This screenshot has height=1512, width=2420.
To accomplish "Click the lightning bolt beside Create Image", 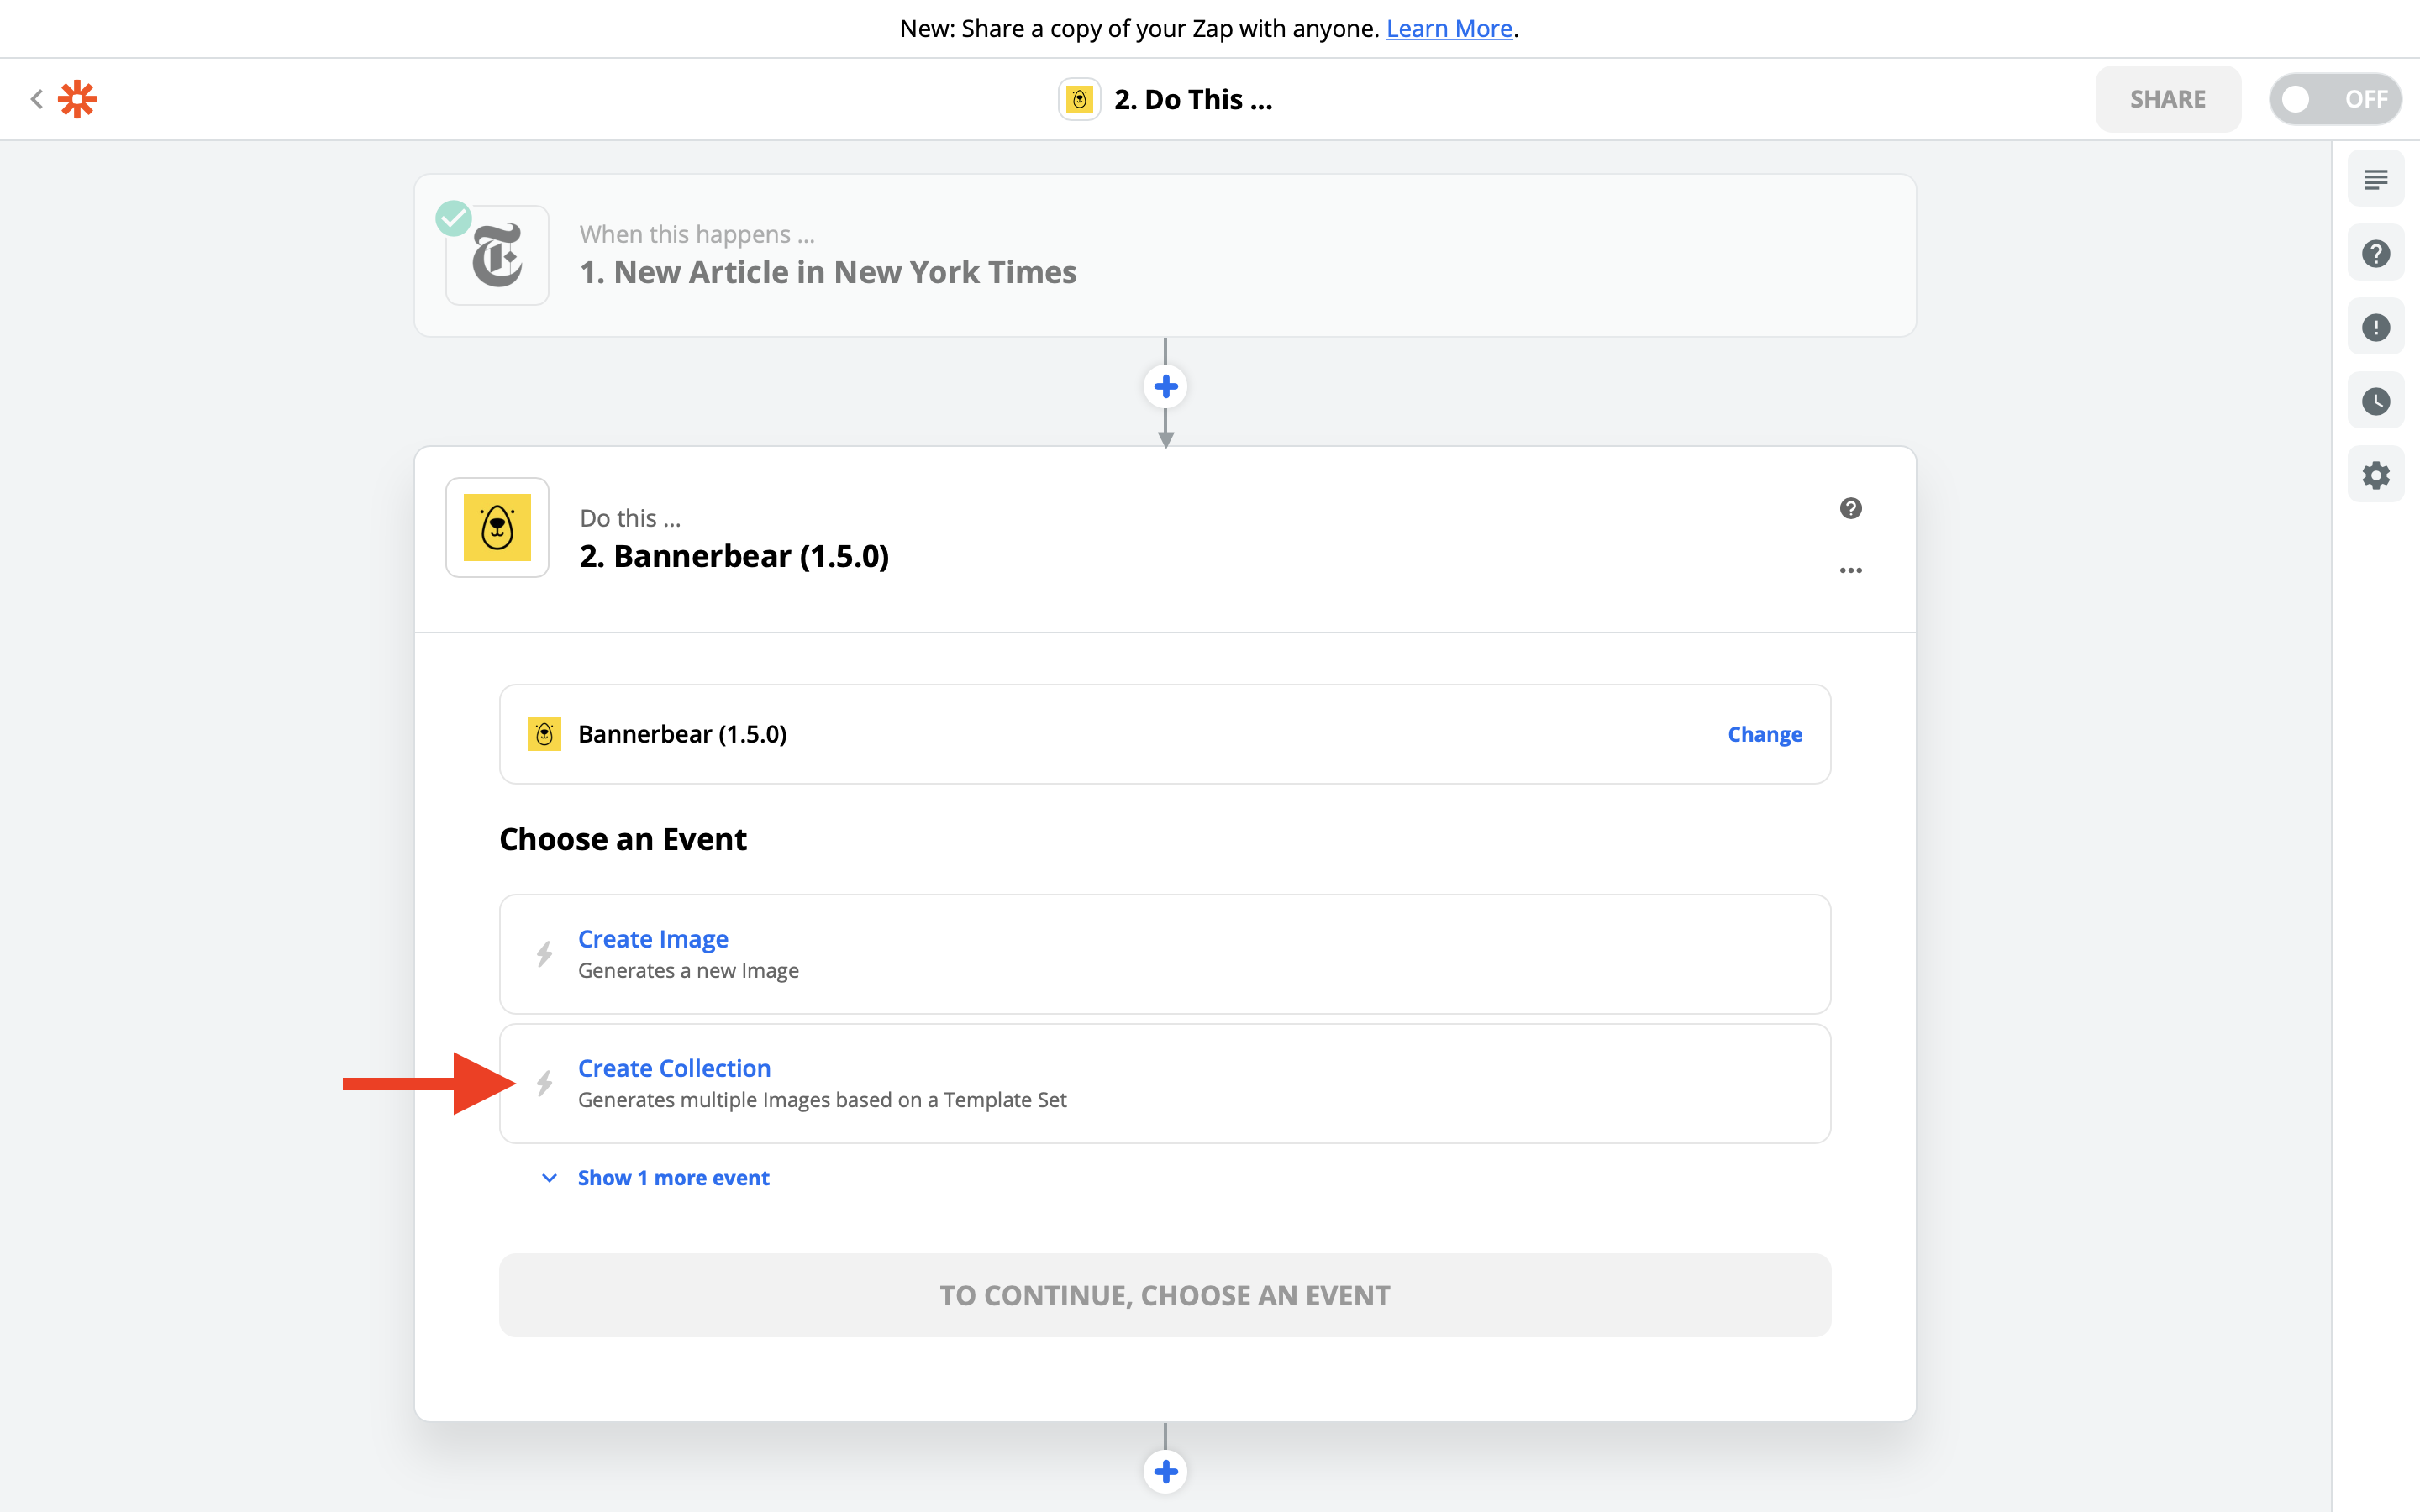I will [x=544, y=954].
